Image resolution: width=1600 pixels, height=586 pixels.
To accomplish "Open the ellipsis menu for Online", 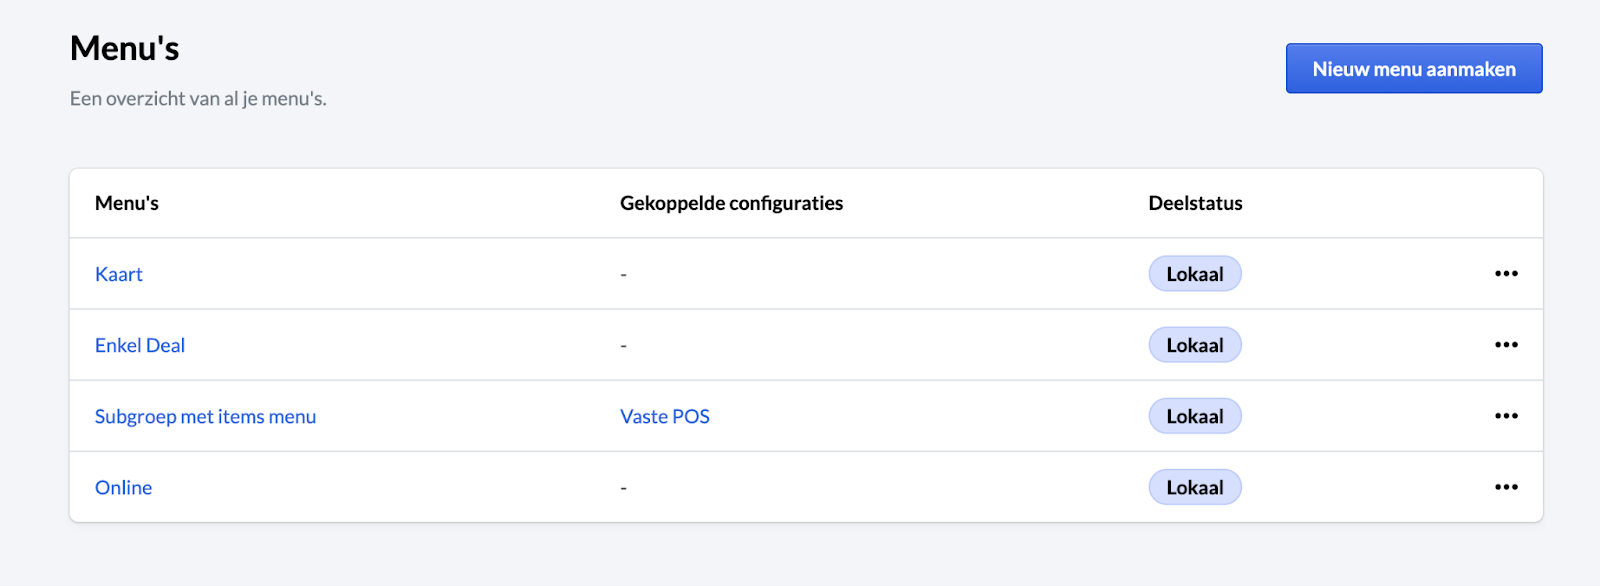I will click(x=1506, y=487).
